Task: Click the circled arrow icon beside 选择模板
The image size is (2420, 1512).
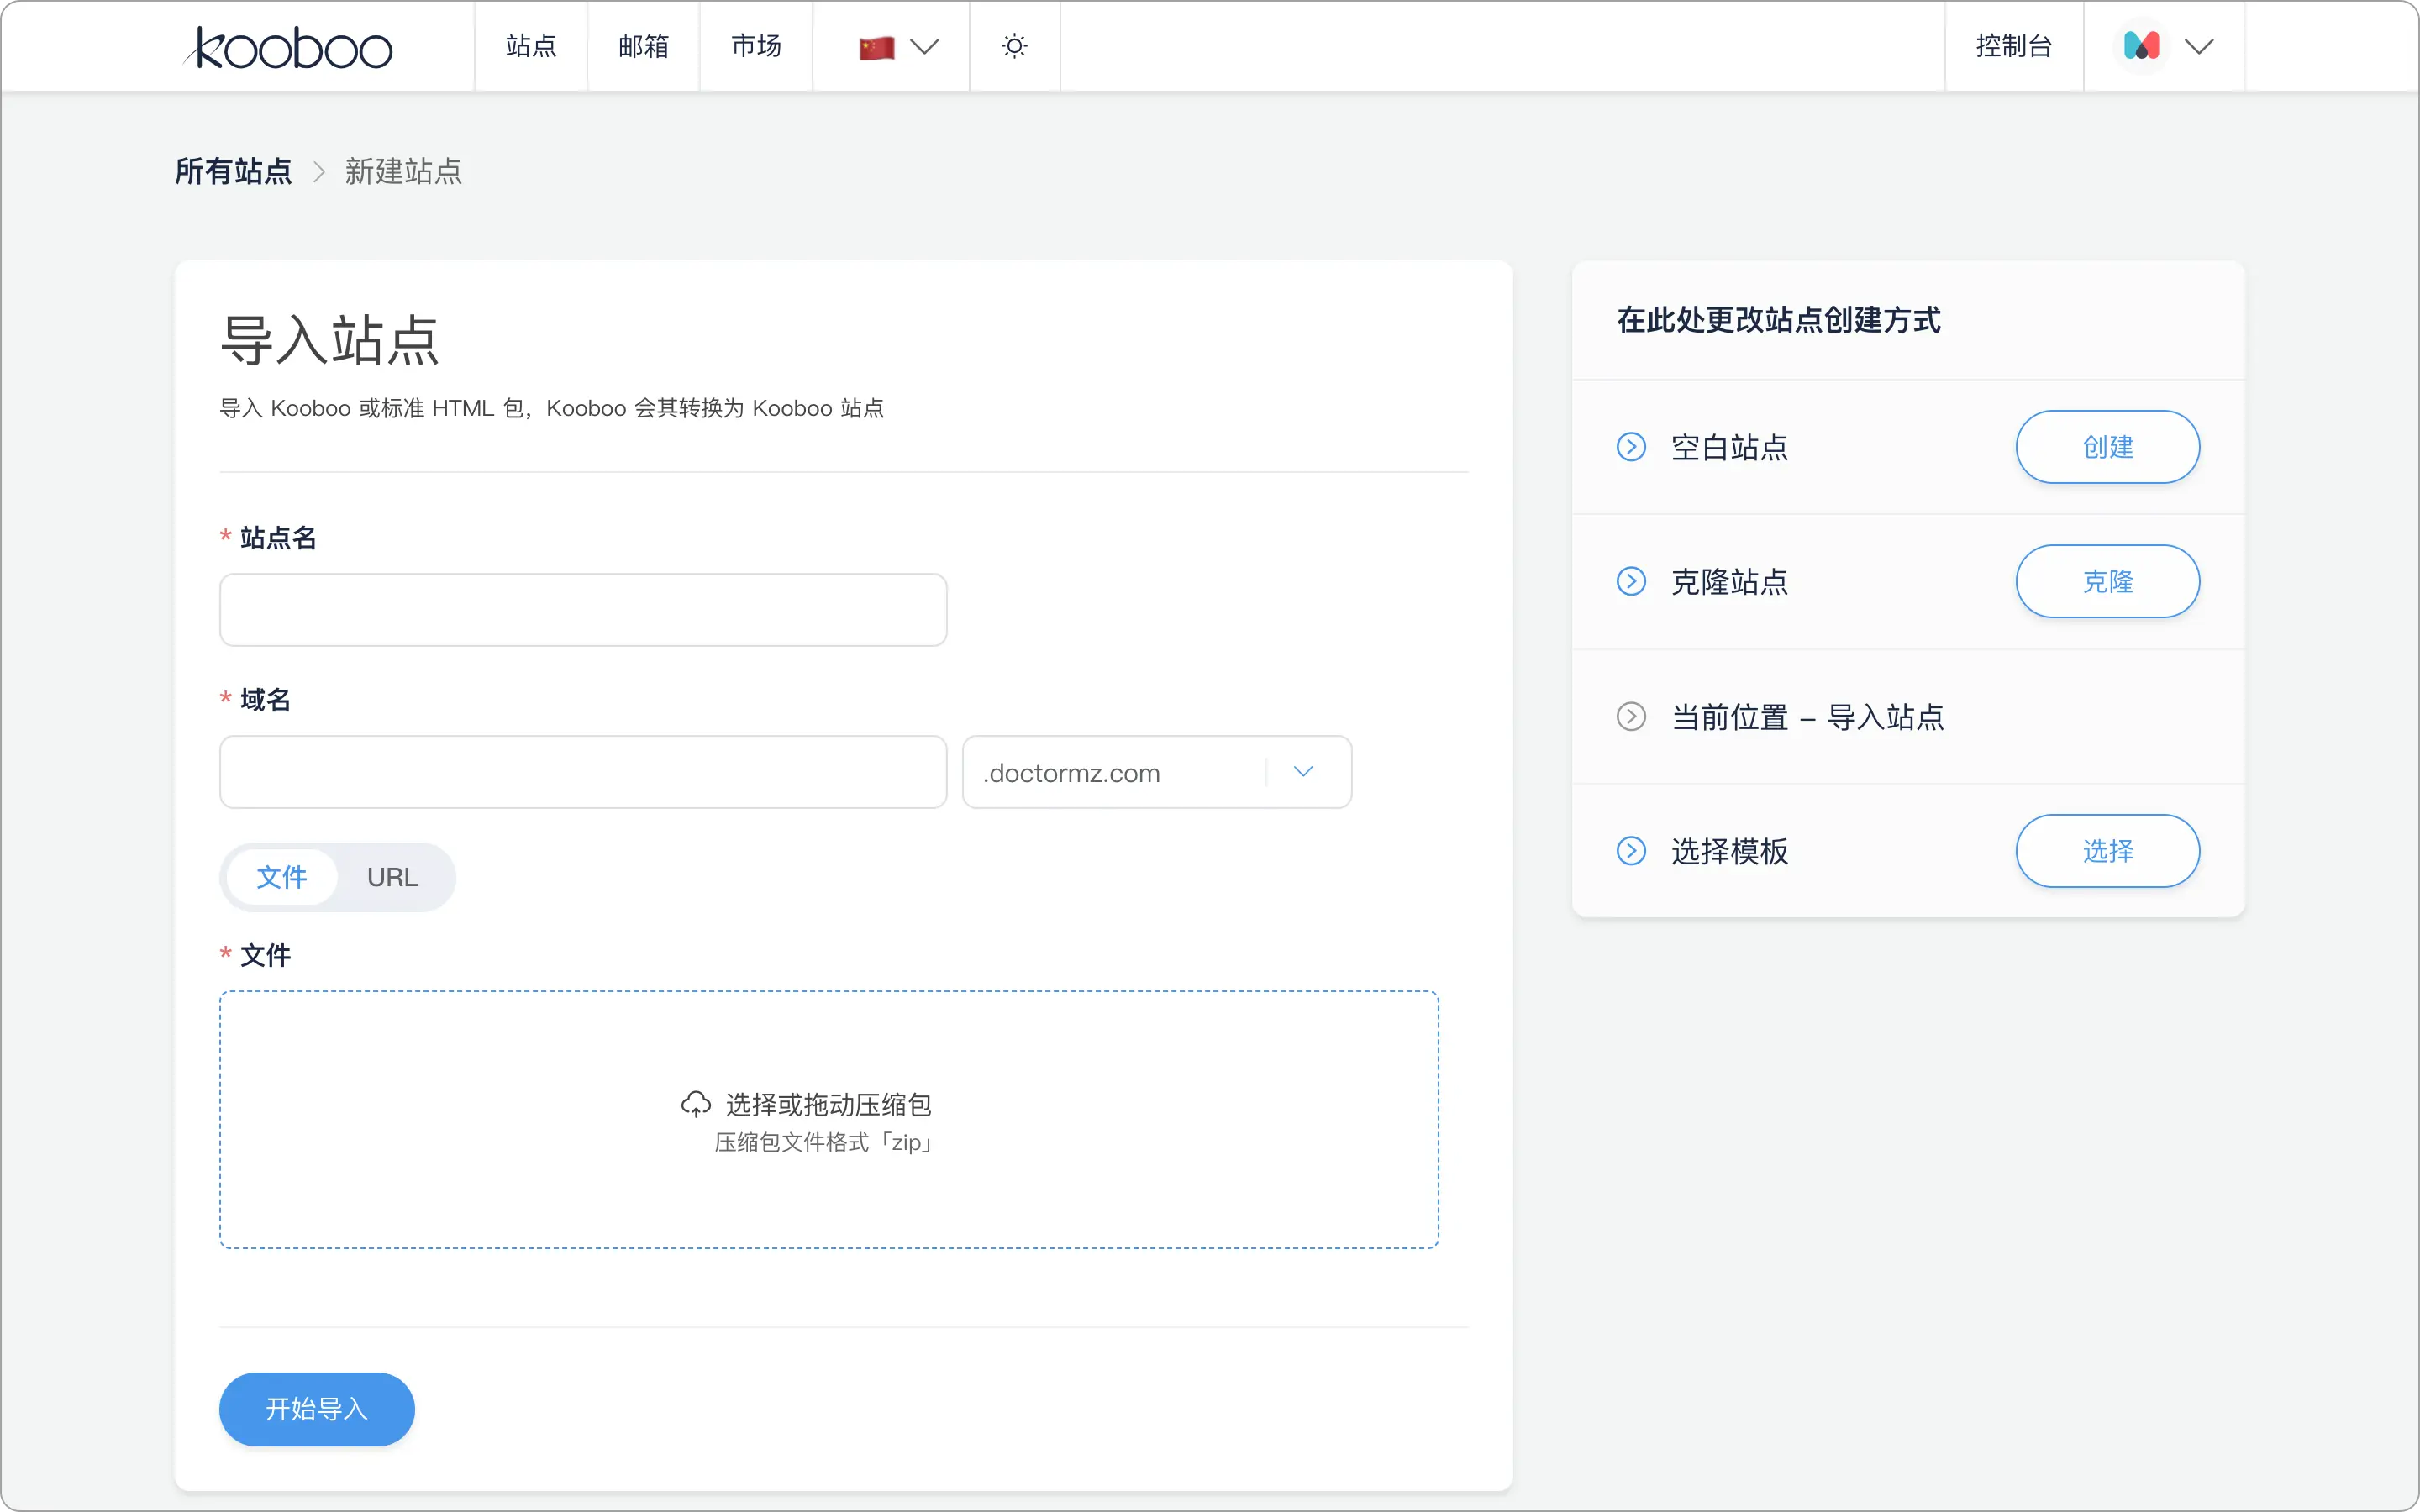Action: [1631, 851]
